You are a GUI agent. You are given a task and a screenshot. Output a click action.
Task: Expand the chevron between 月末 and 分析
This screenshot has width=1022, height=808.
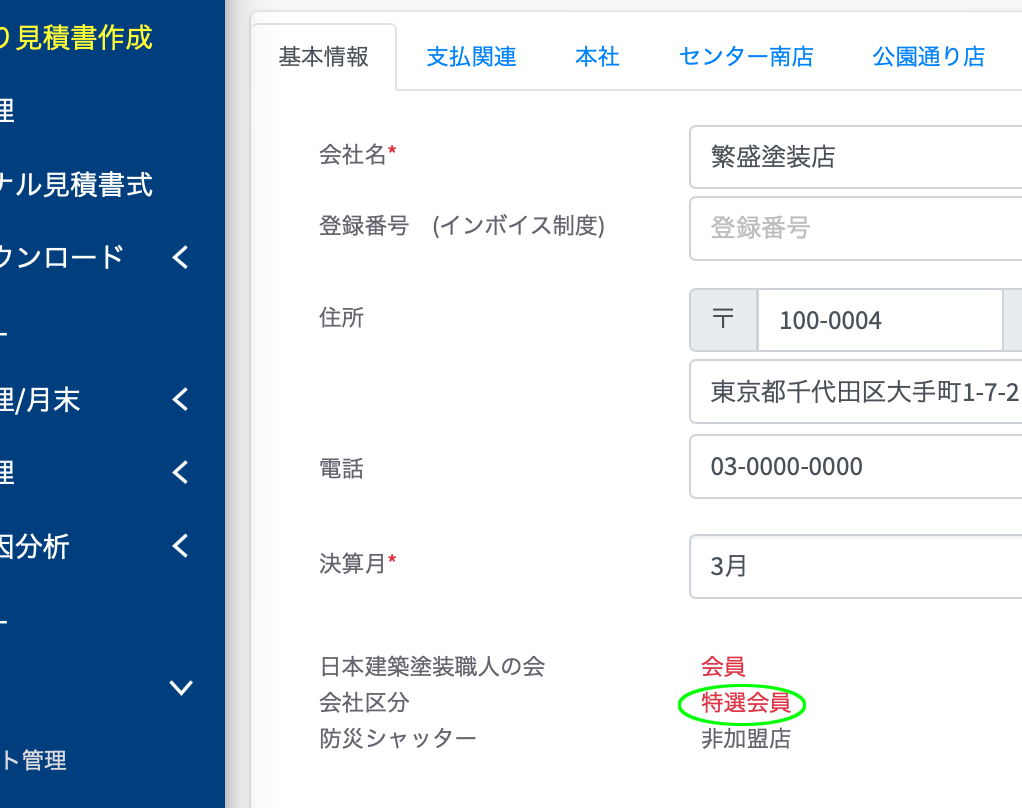181,472
